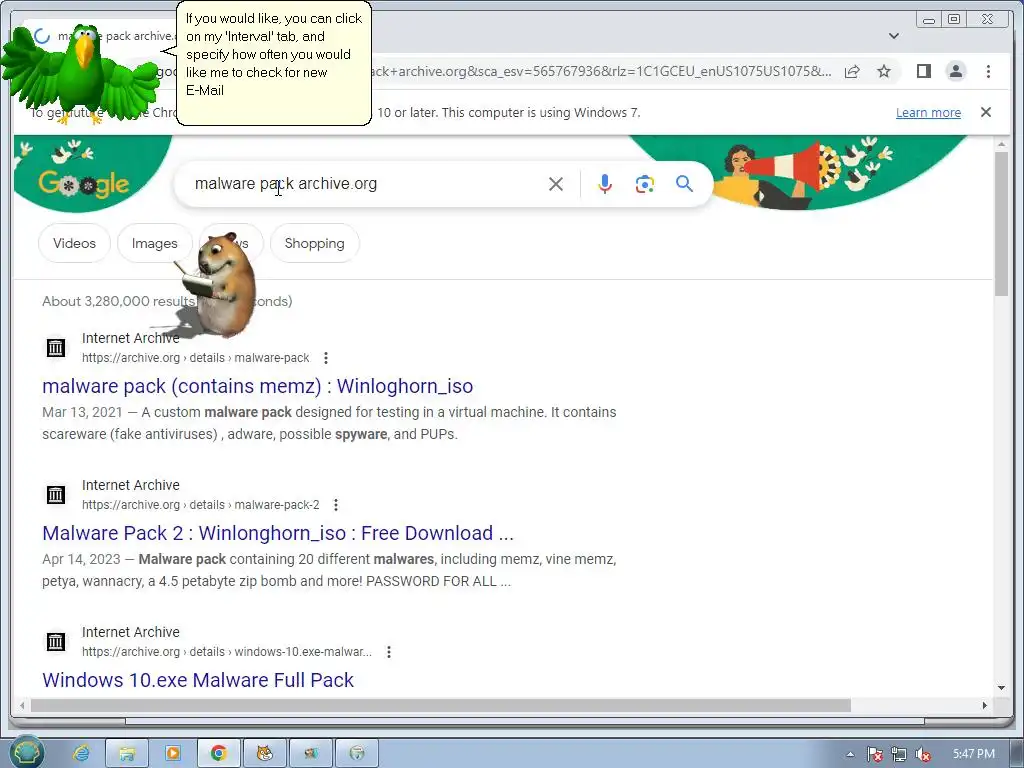Select the Videos filter
This screenshot has width=1024, height=768.
click(x=74, y=243)
